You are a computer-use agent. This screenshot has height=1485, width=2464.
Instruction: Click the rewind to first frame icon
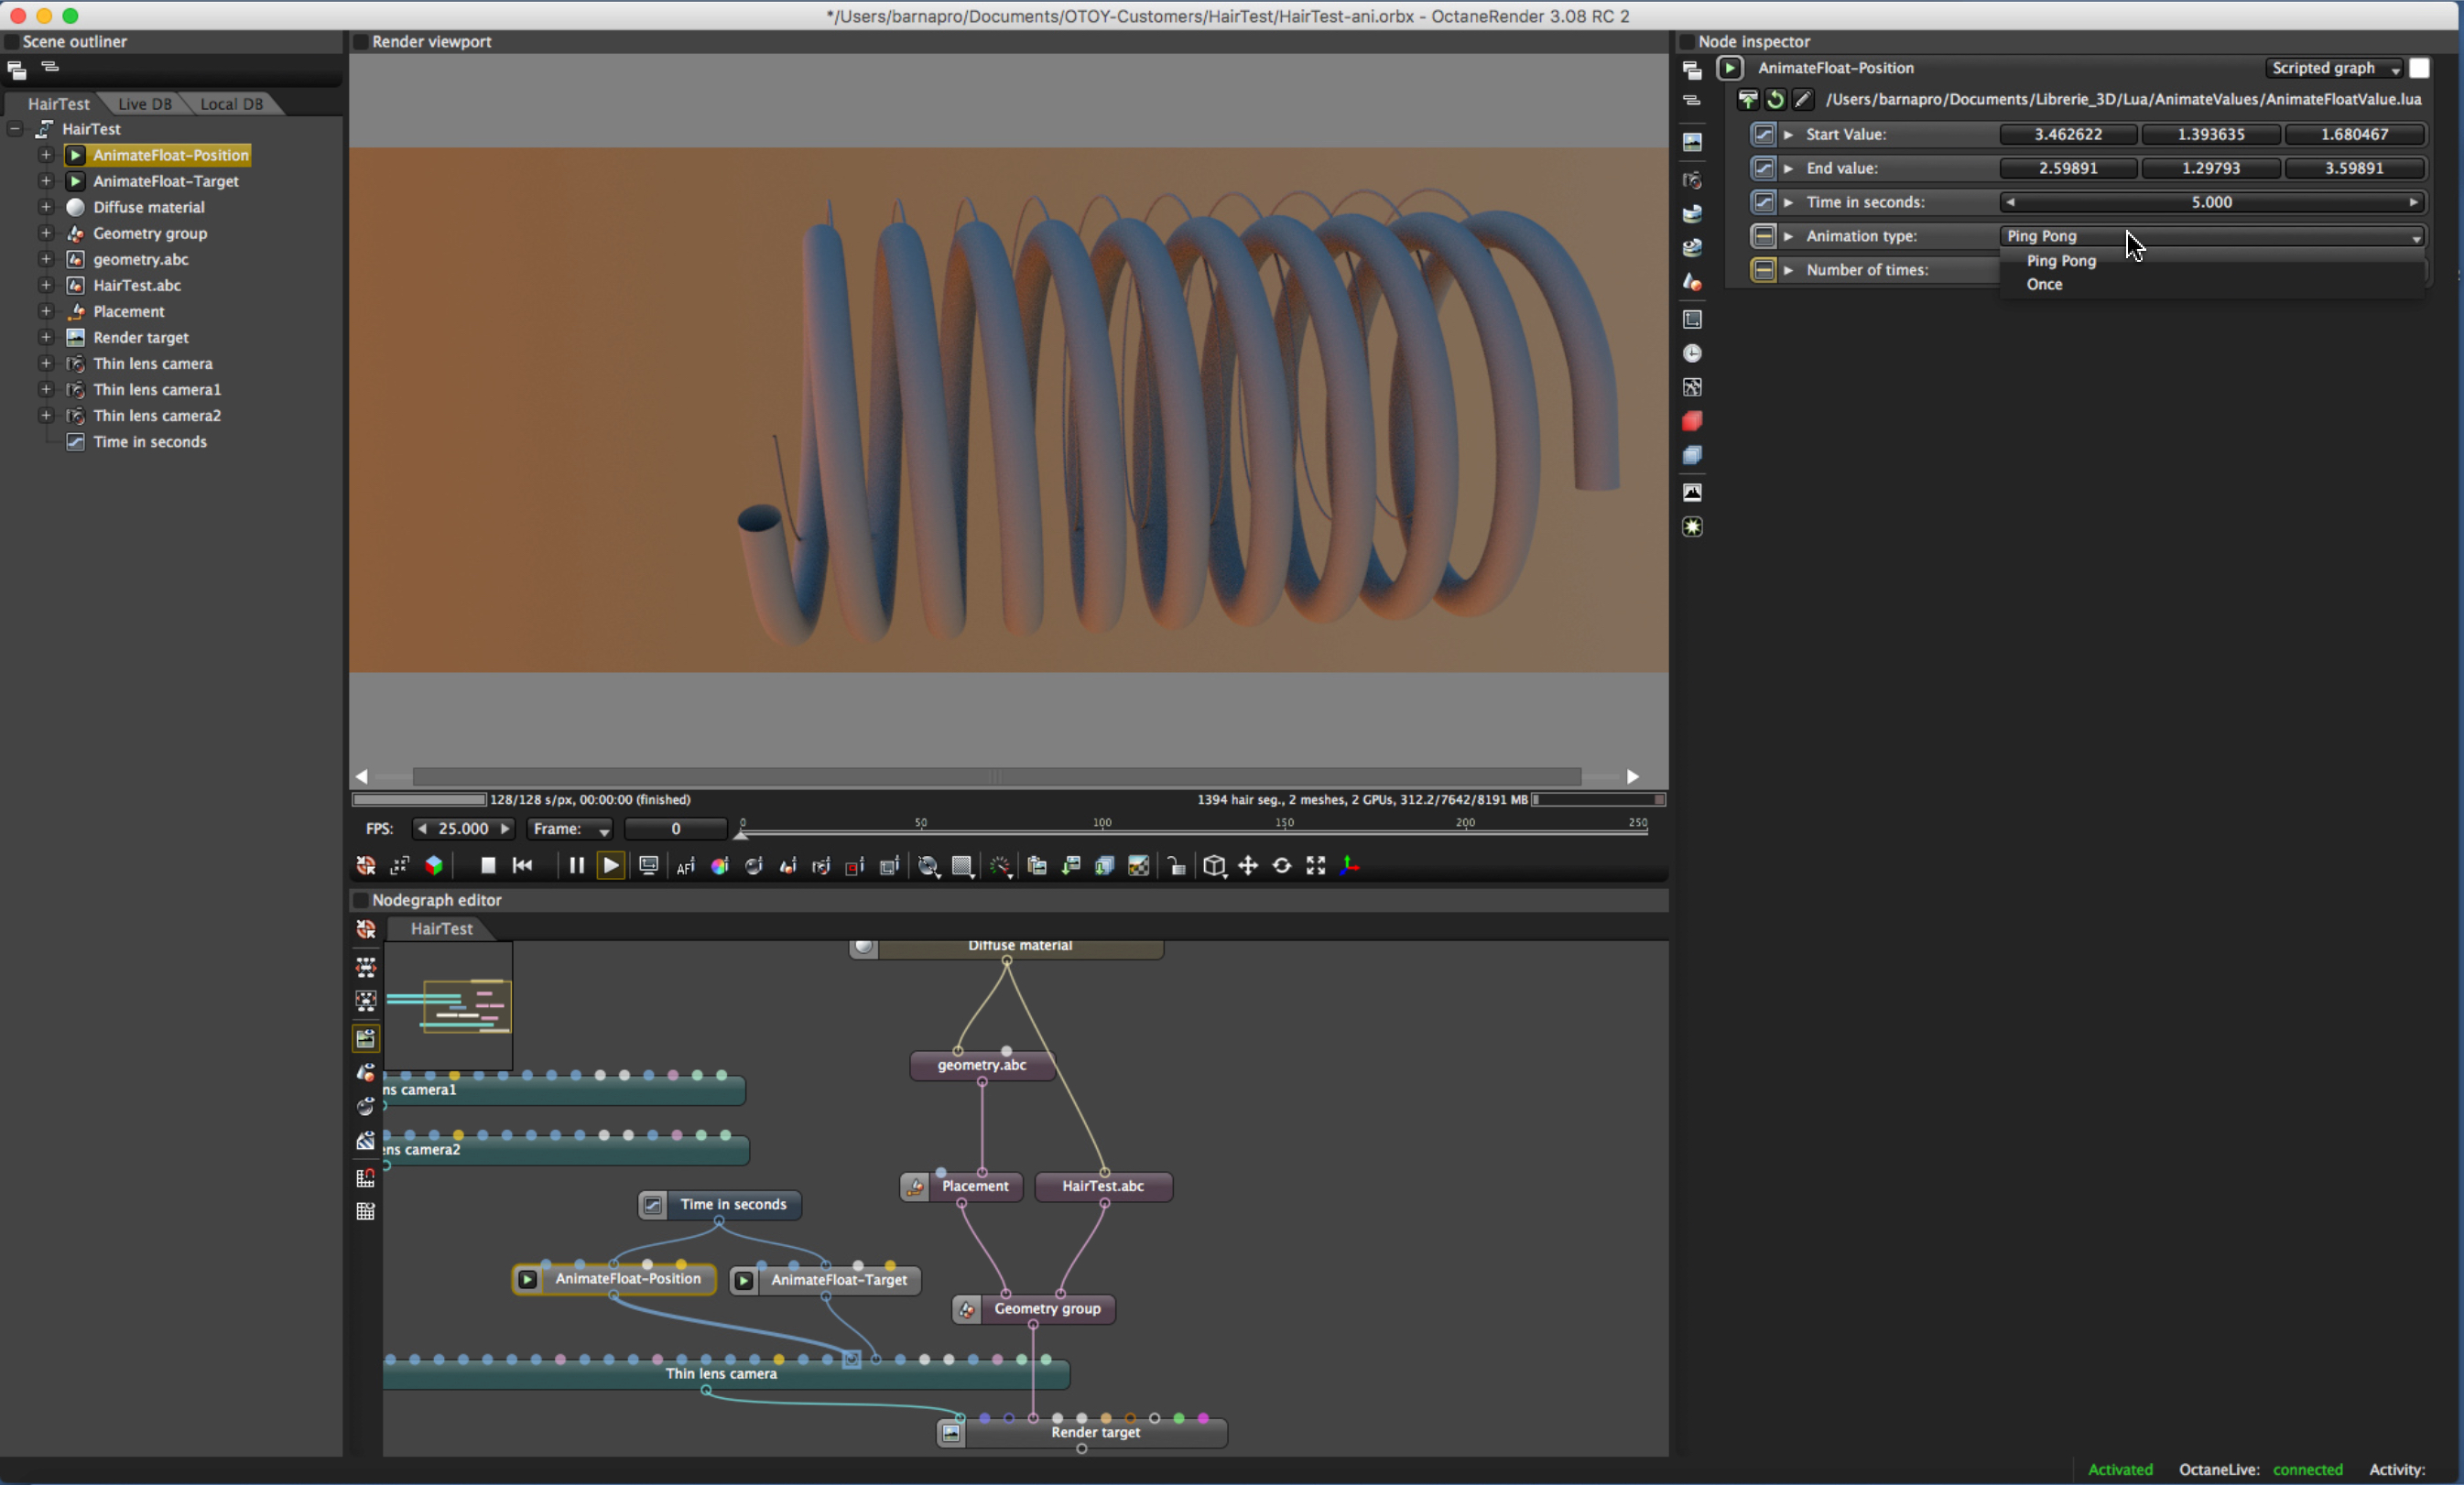[522, 866]
